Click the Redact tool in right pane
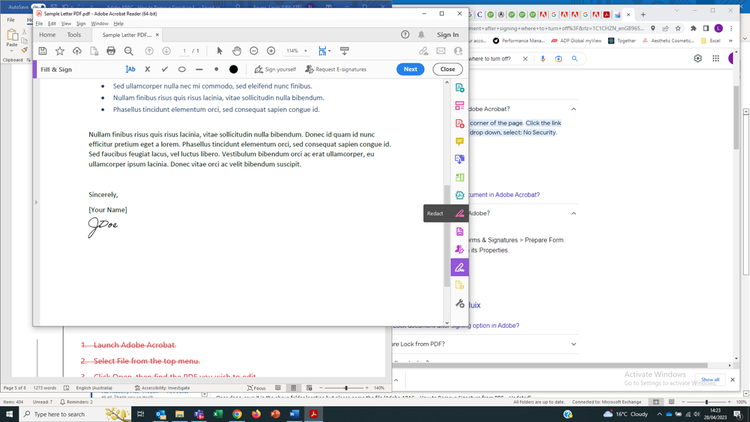This screenshot has height=422, width=750. point(460,213)
